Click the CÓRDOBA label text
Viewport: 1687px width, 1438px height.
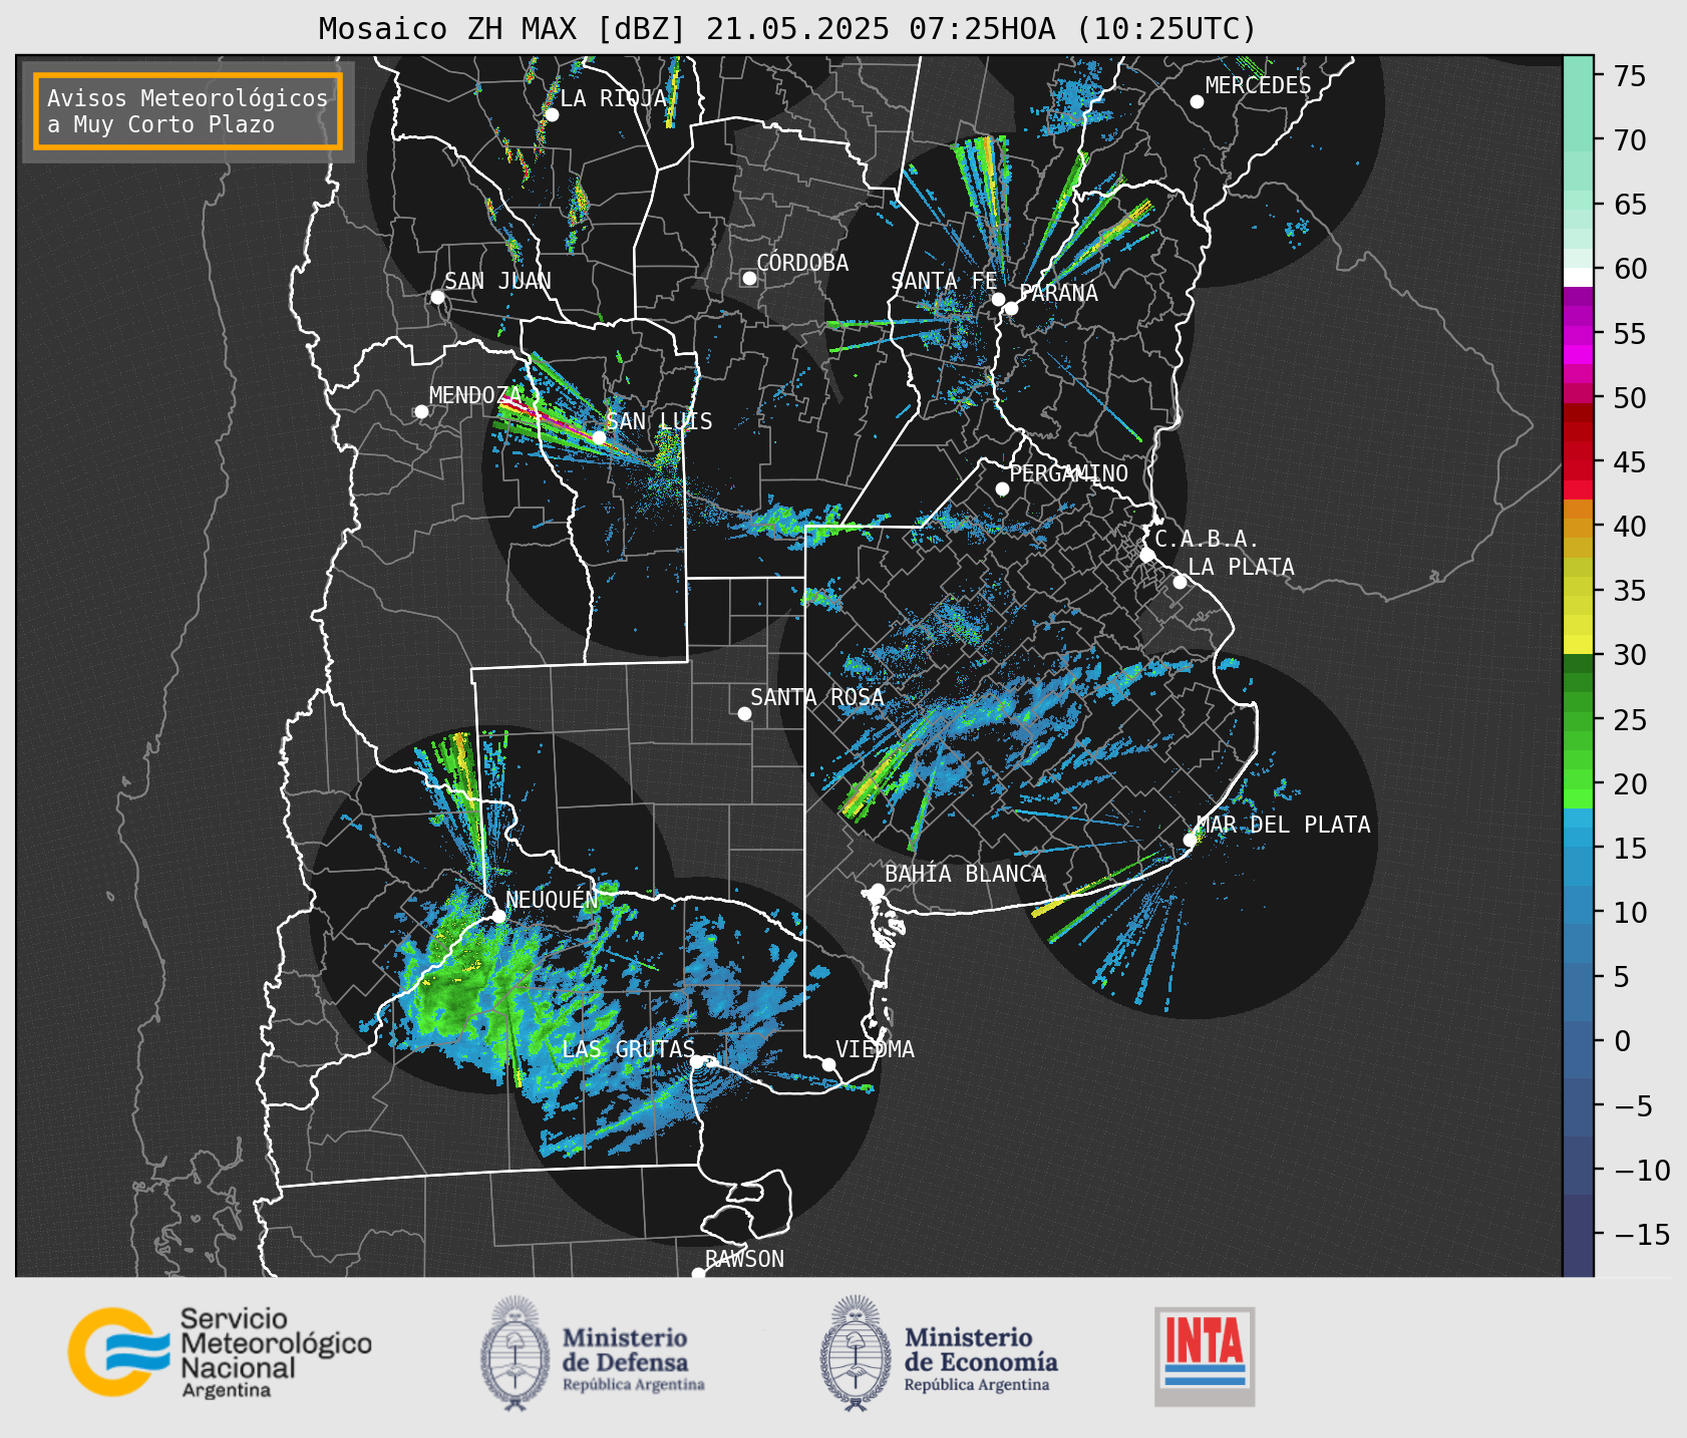(802, 262)
